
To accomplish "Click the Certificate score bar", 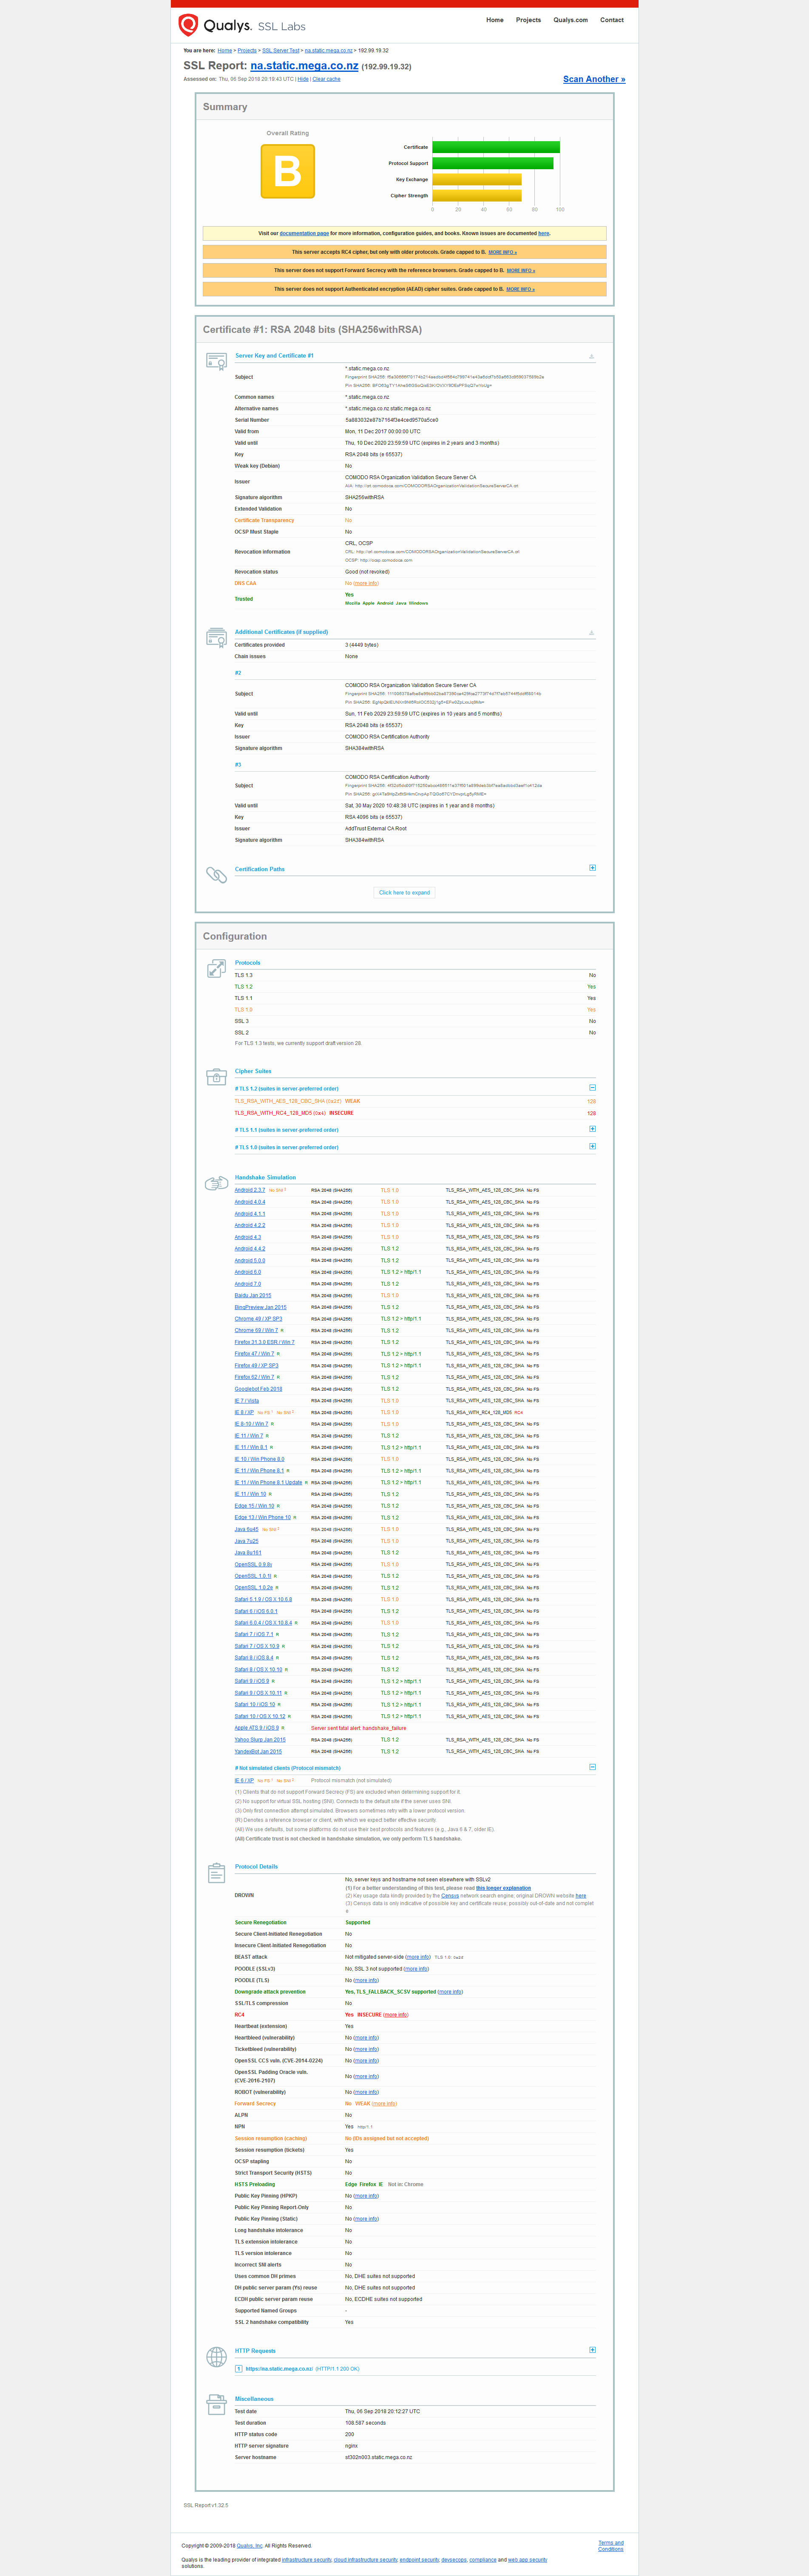I will [x=496, y=147].
